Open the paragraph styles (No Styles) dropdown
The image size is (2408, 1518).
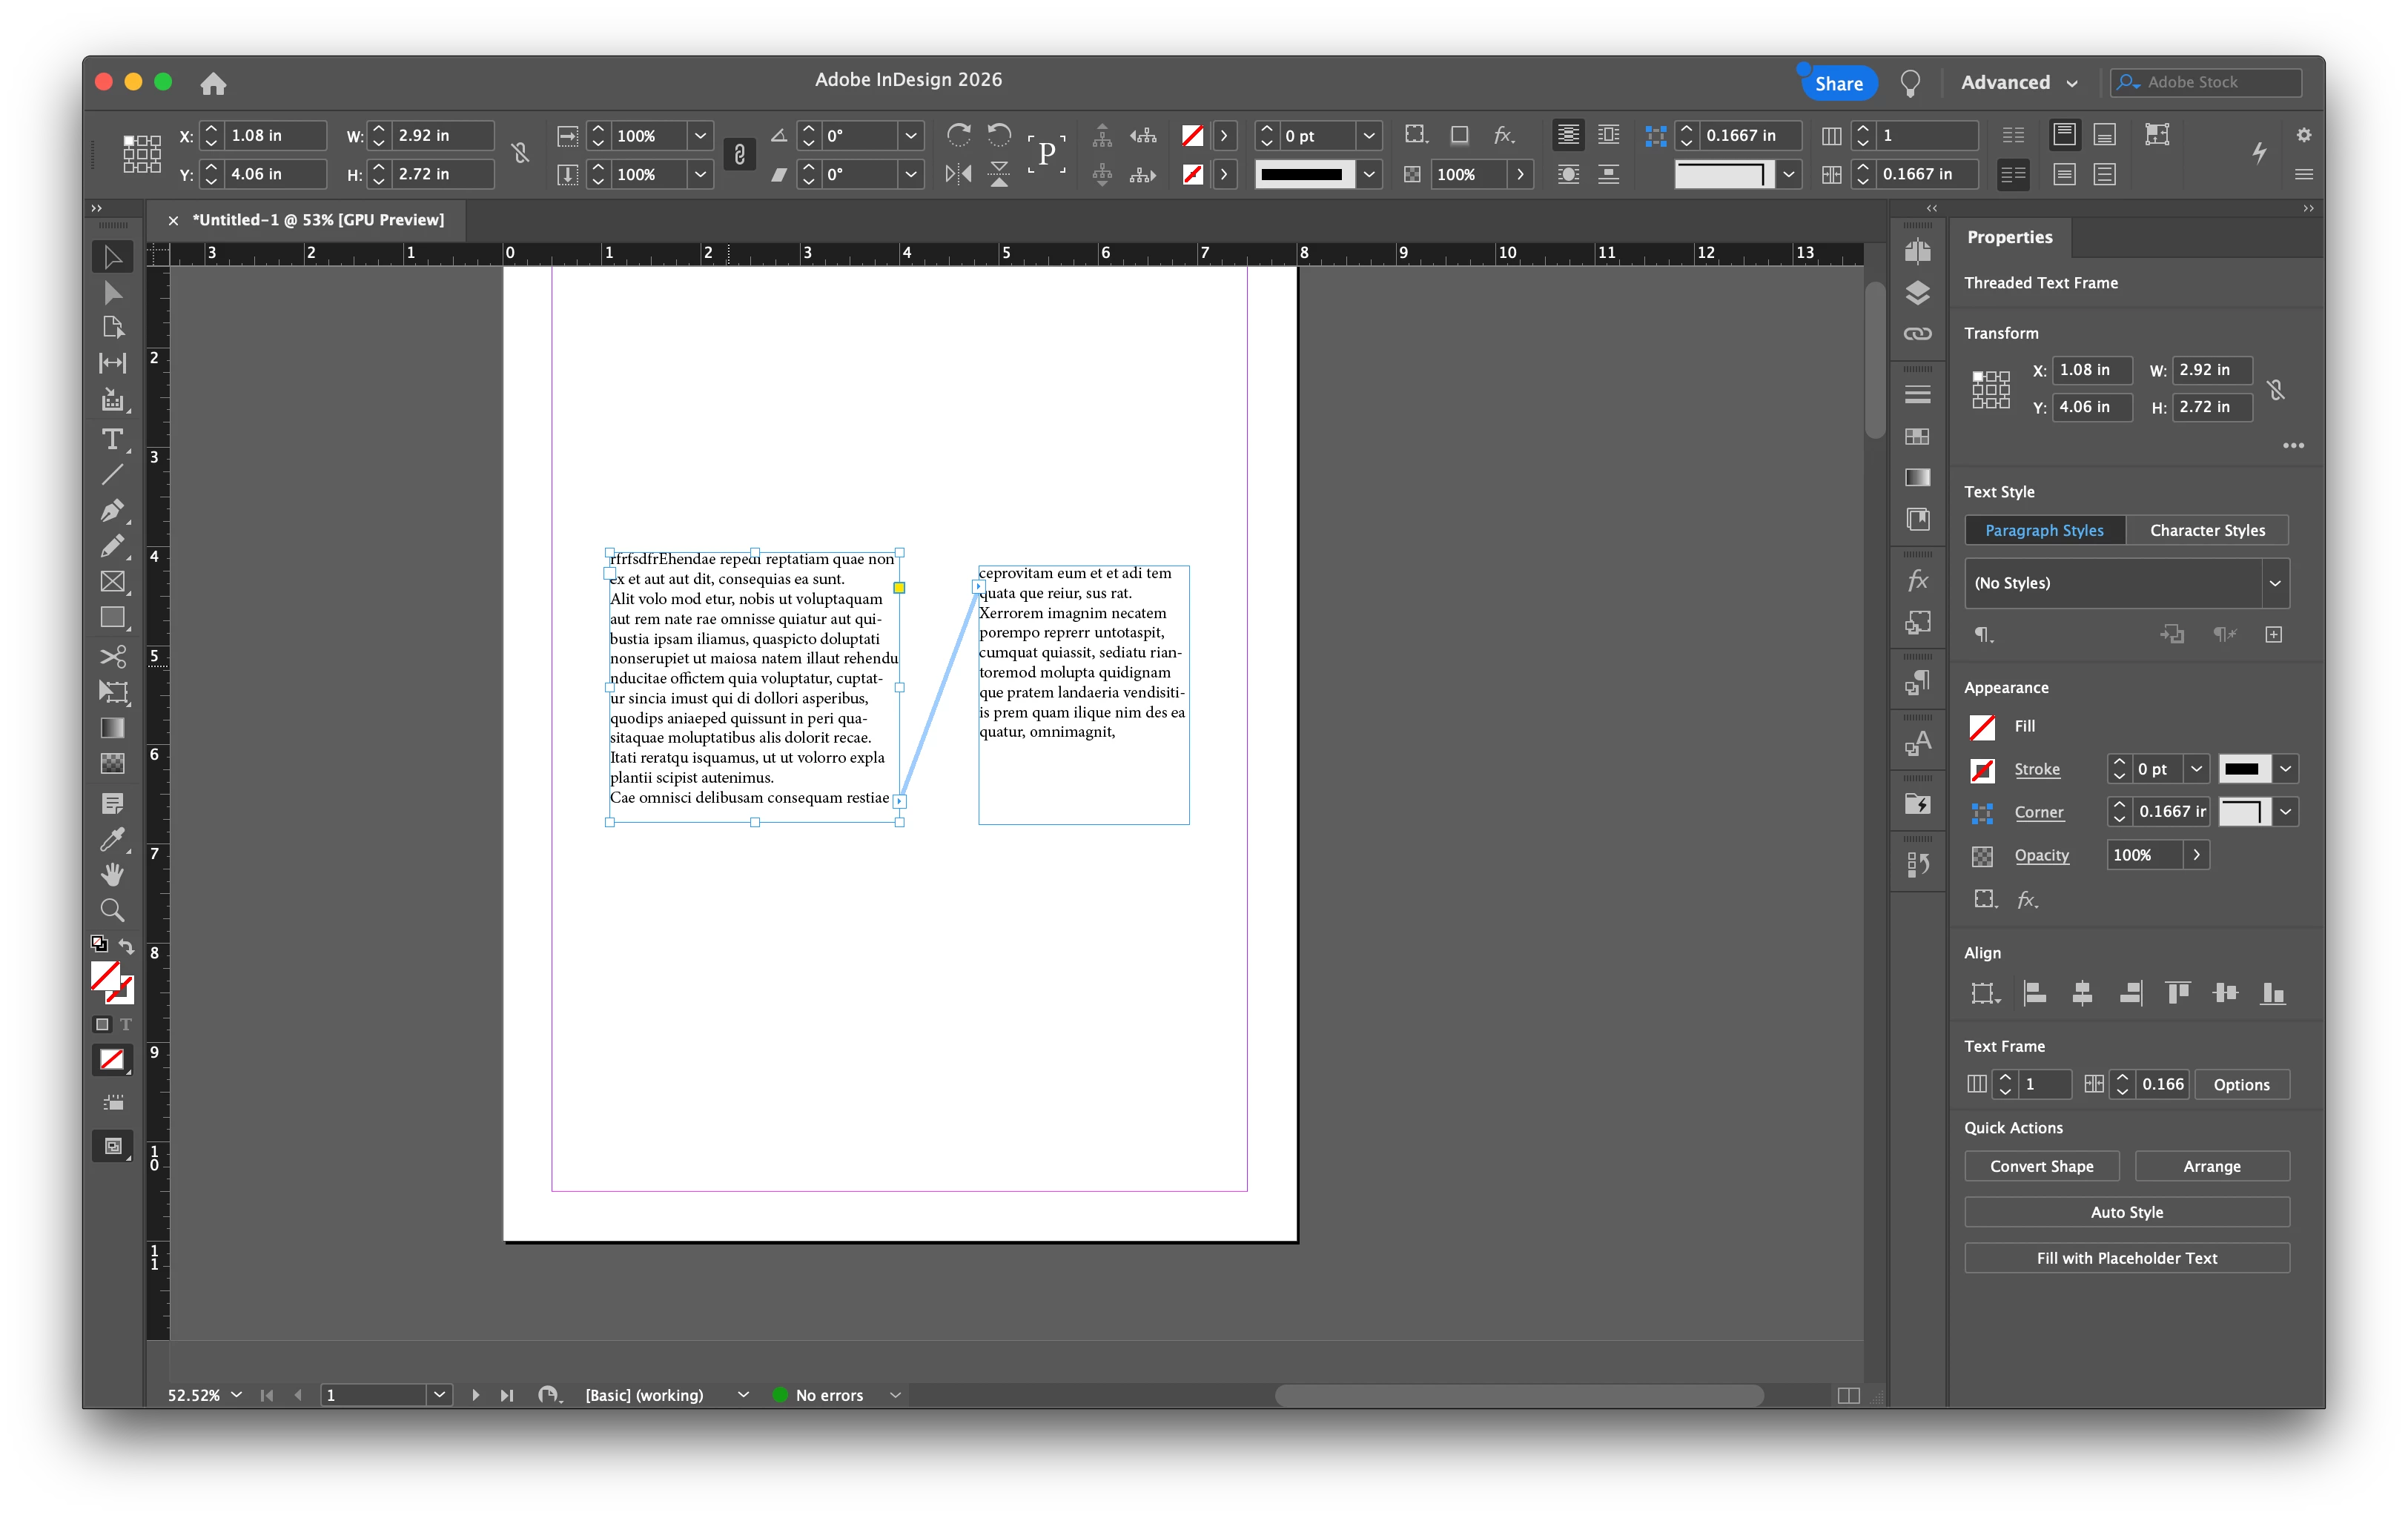2274,583
